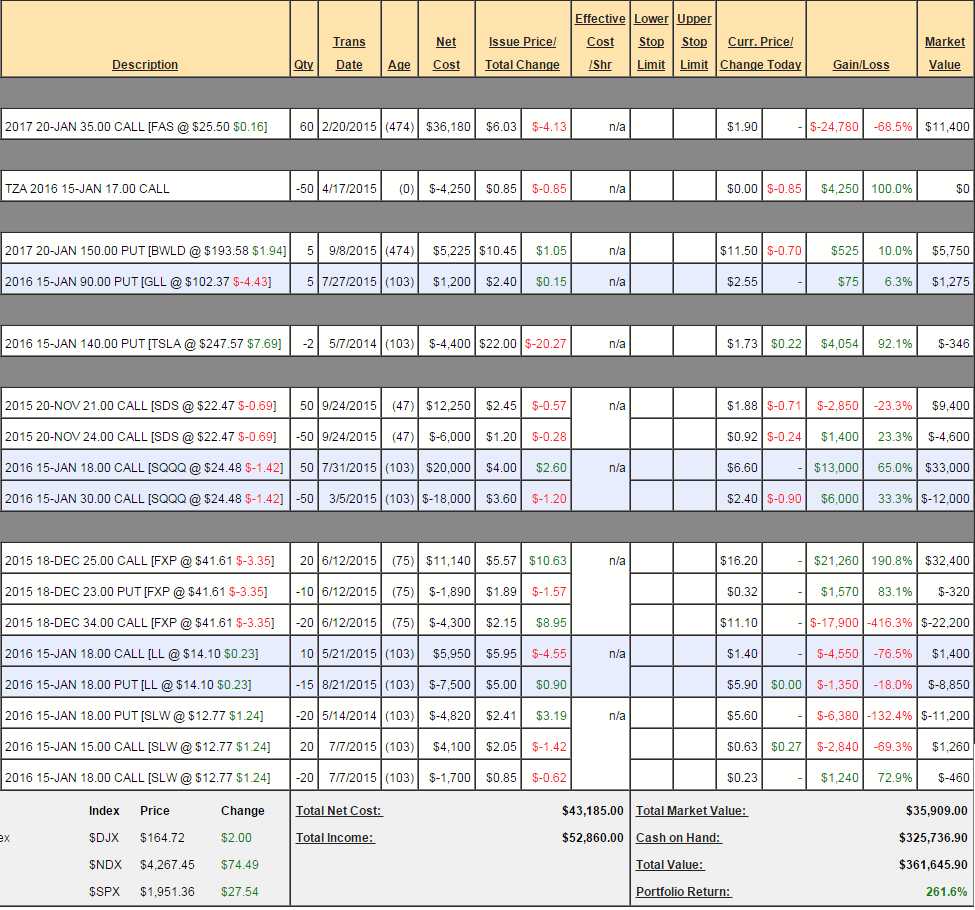
Task: Click the Age column header
Action: tap(399, 65)
